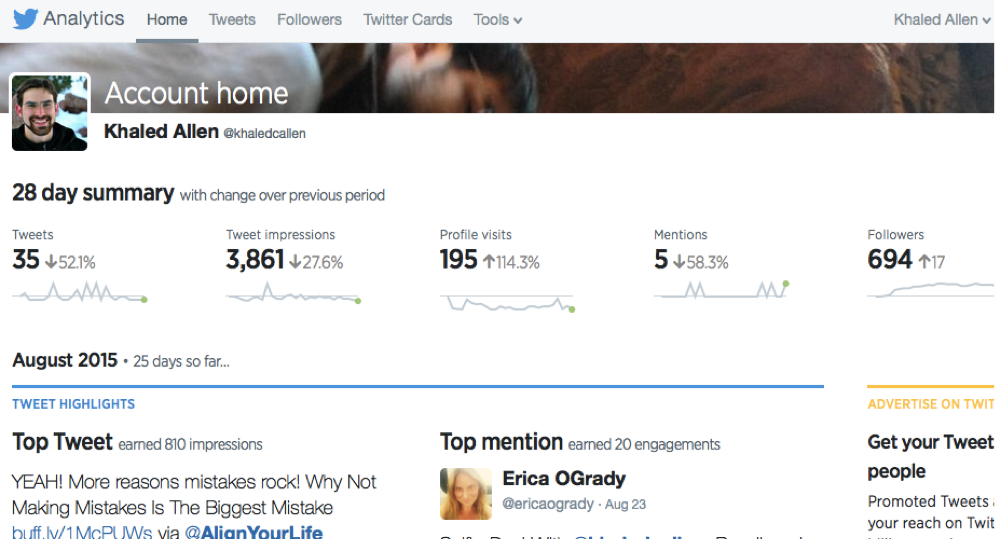
Task: Click 'with change over previous period' text
Action: coord(282,195)
